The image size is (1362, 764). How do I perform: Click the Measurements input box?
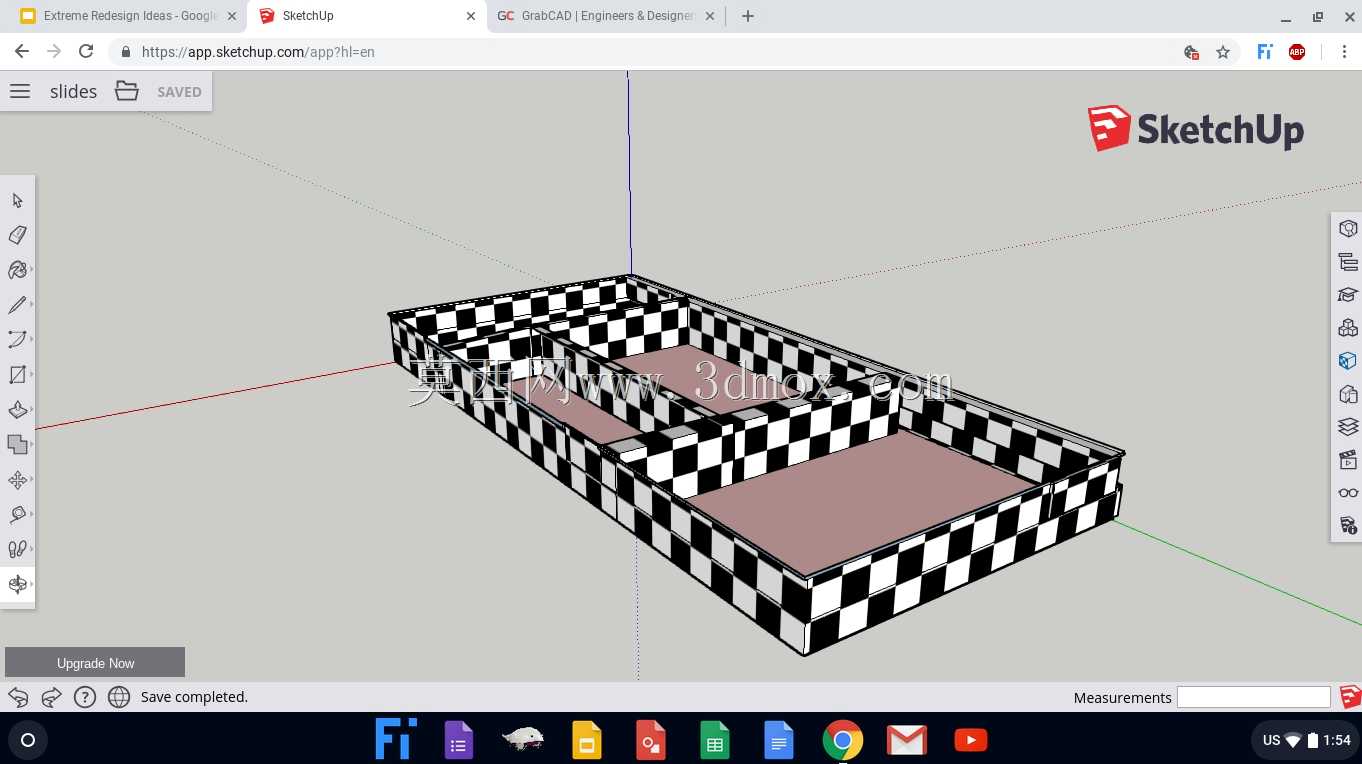[1254, 697]
